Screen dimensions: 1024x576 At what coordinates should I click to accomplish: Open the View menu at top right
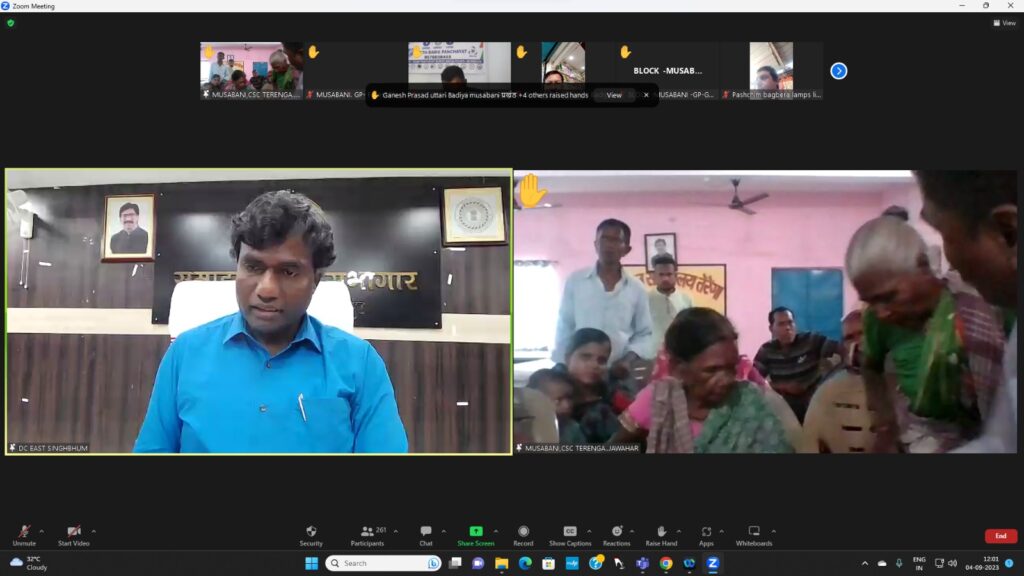click(x=1004, y=23)
